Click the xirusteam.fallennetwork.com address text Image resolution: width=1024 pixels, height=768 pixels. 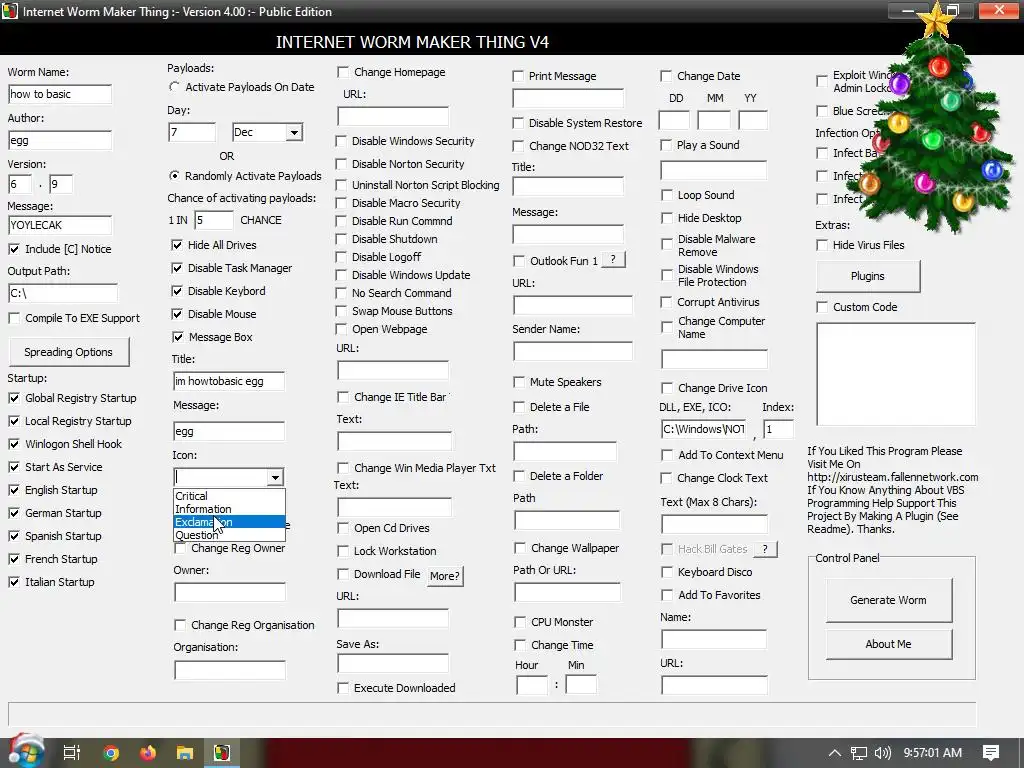pos(893,477)
